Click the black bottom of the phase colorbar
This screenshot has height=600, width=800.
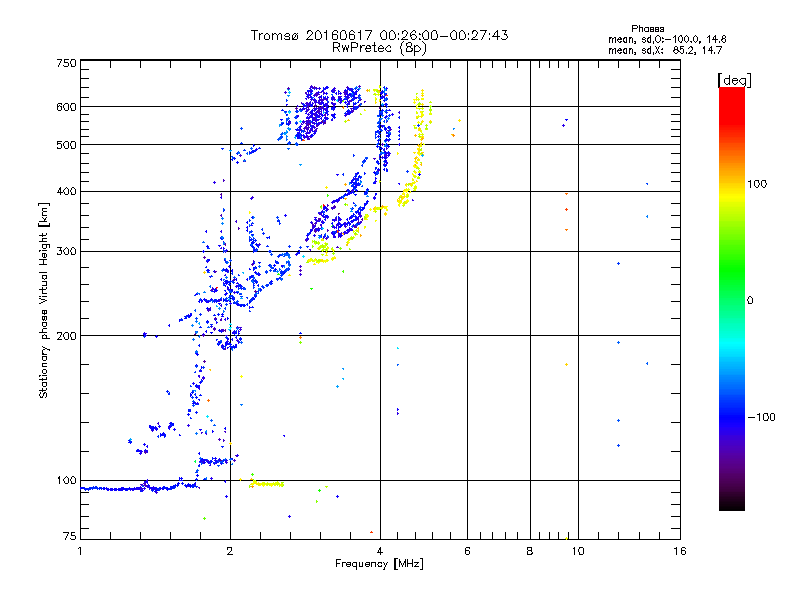[732, 503]
